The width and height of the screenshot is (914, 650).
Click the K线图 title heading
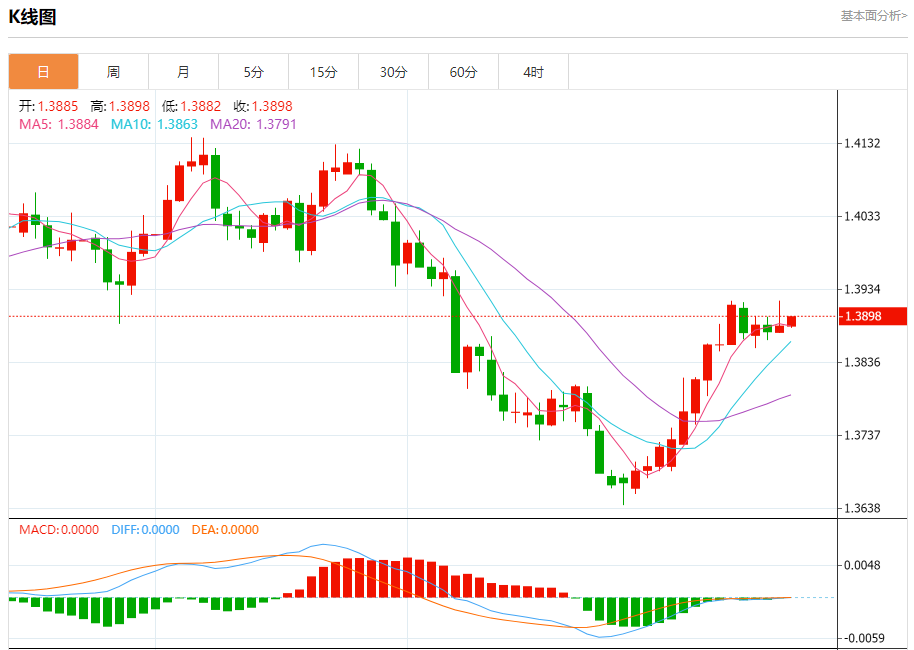(33, 17)
